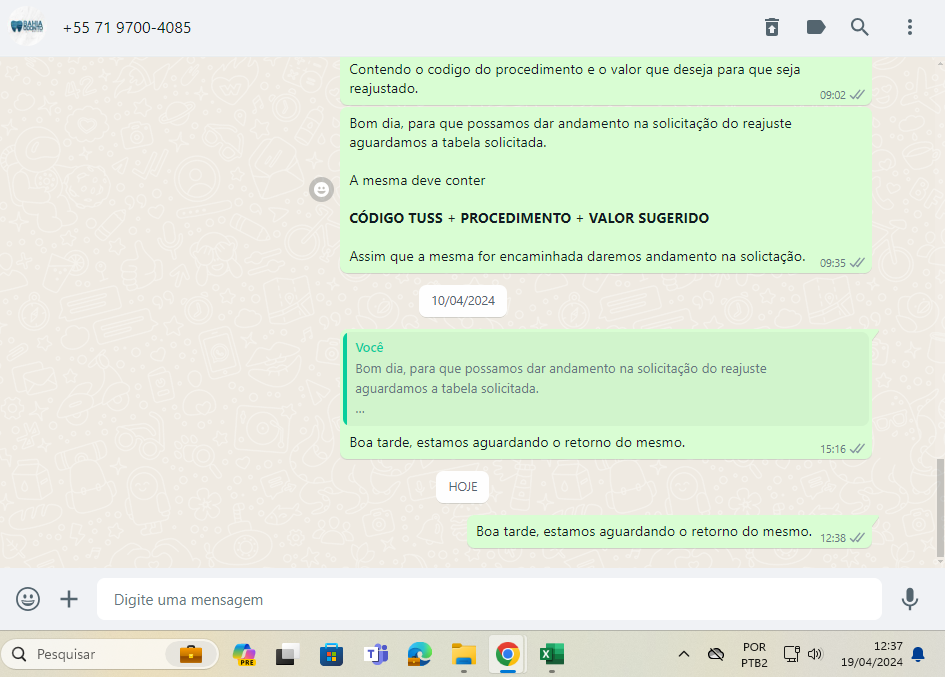Click the plus attach button
Screen dimensions: 945x677
pos(69,599)
